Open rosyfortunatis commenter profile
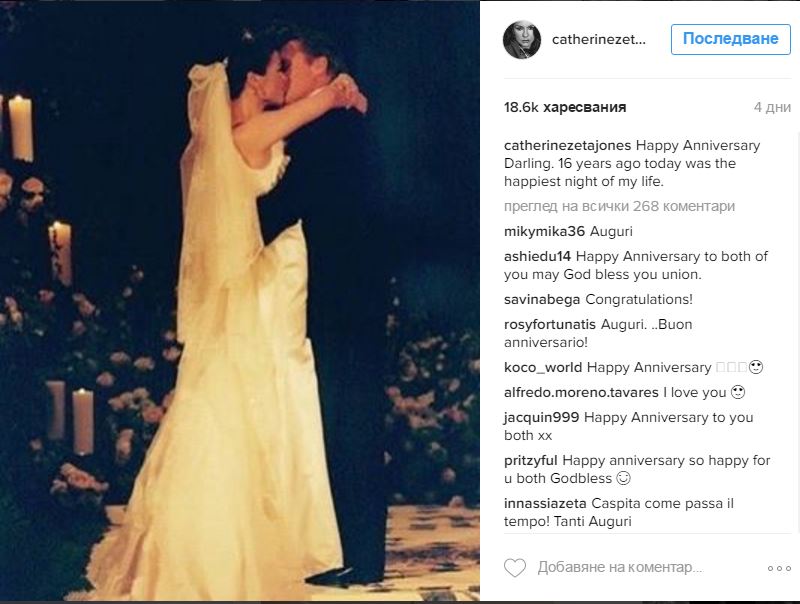The image size is (800, 604). pos(549,324)
